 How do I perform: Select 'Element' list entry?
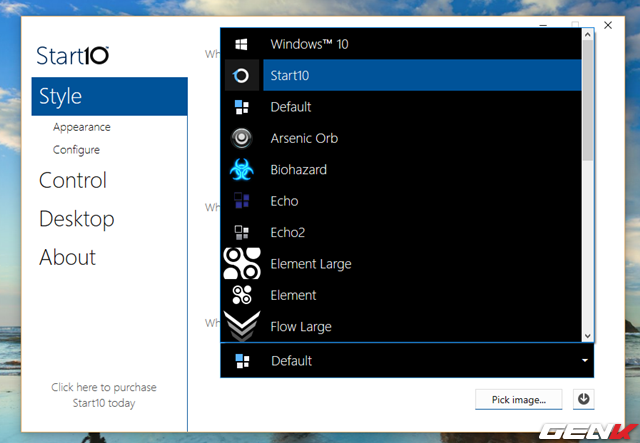[x=293, y=295]
